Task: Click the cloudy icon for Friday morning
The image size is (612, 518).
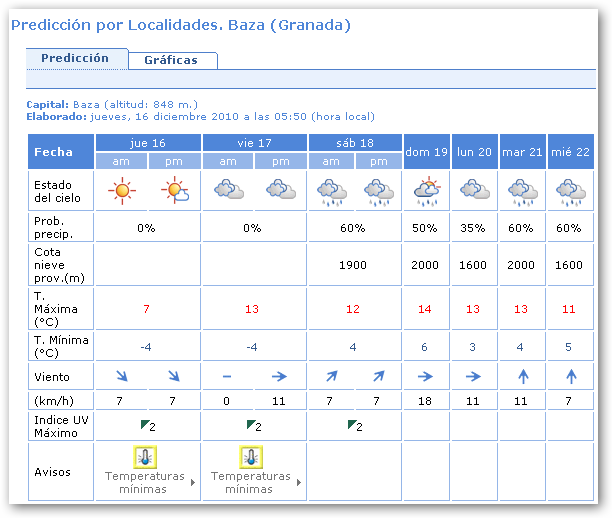Action: [229, 189]
